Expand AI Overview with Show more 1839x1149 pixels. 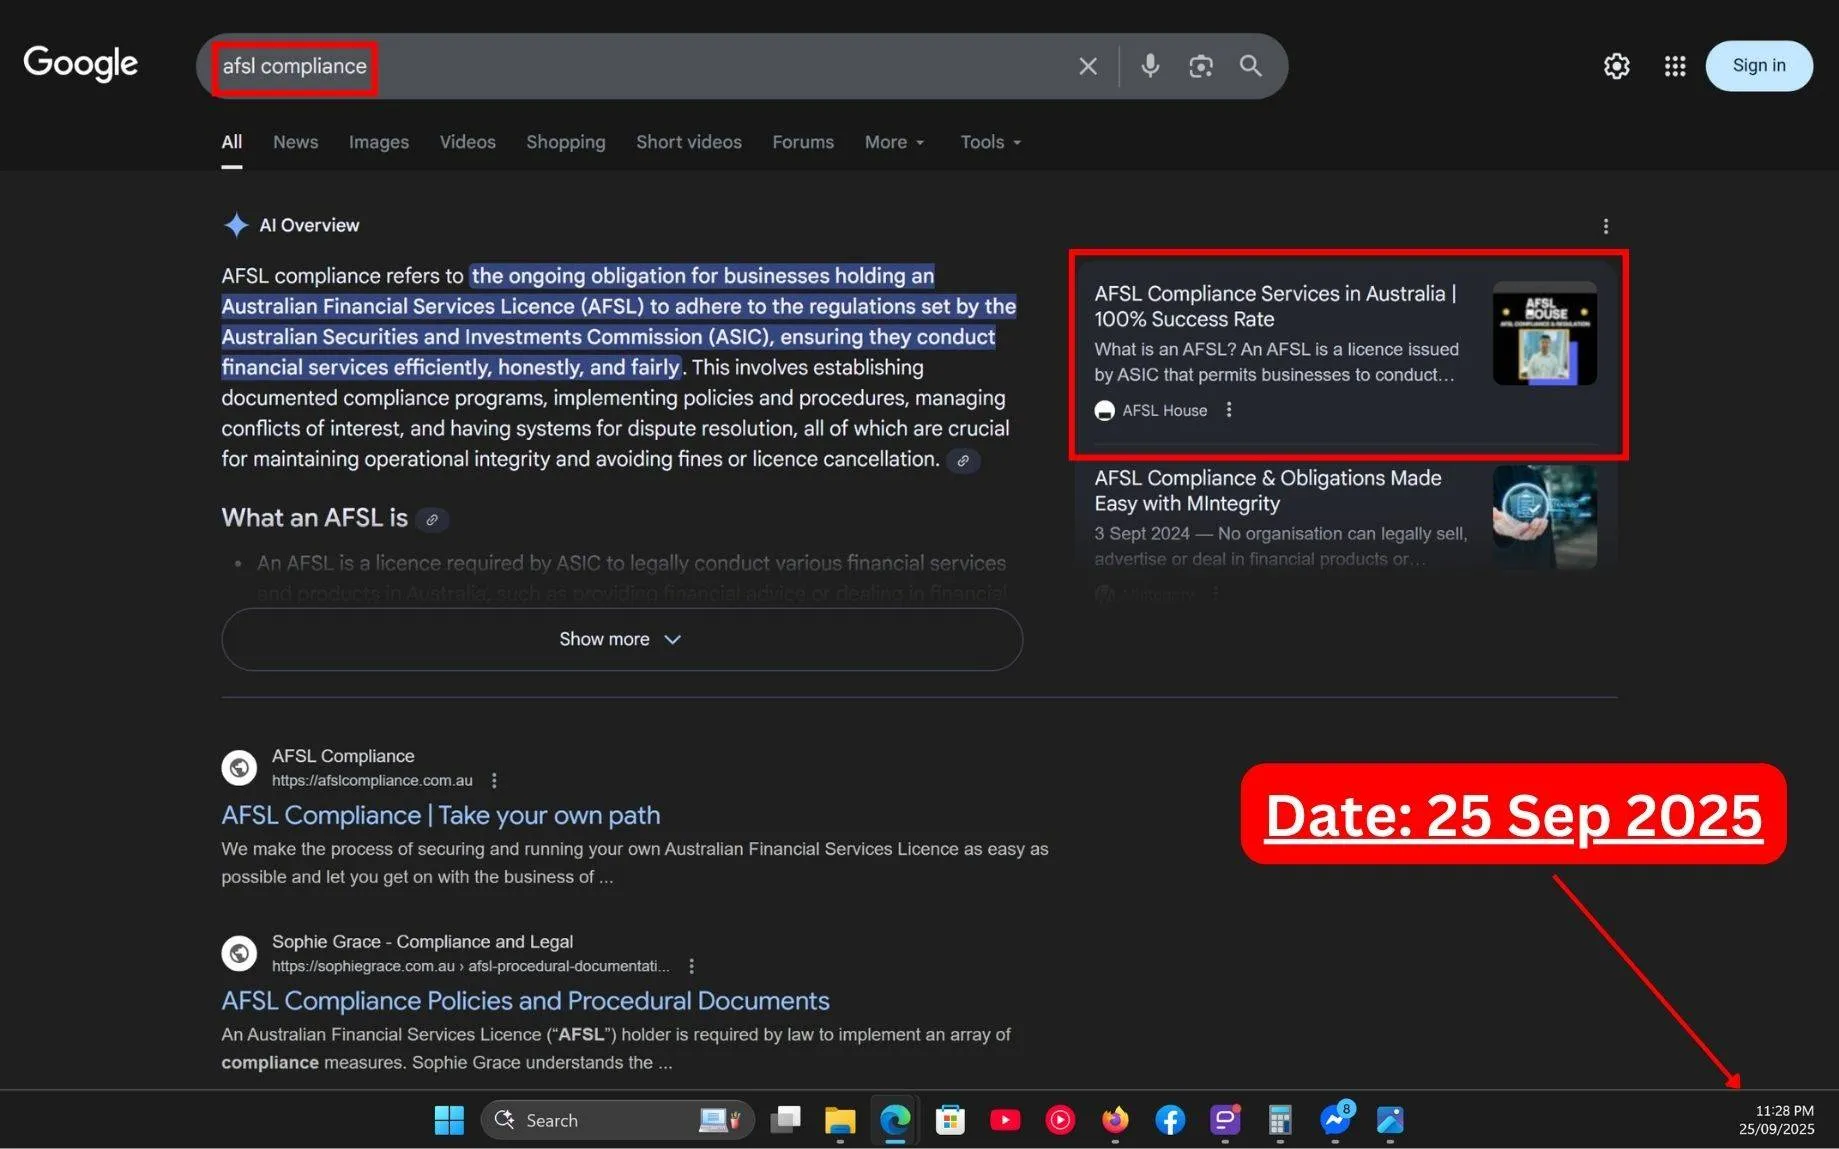pos(621,639)
